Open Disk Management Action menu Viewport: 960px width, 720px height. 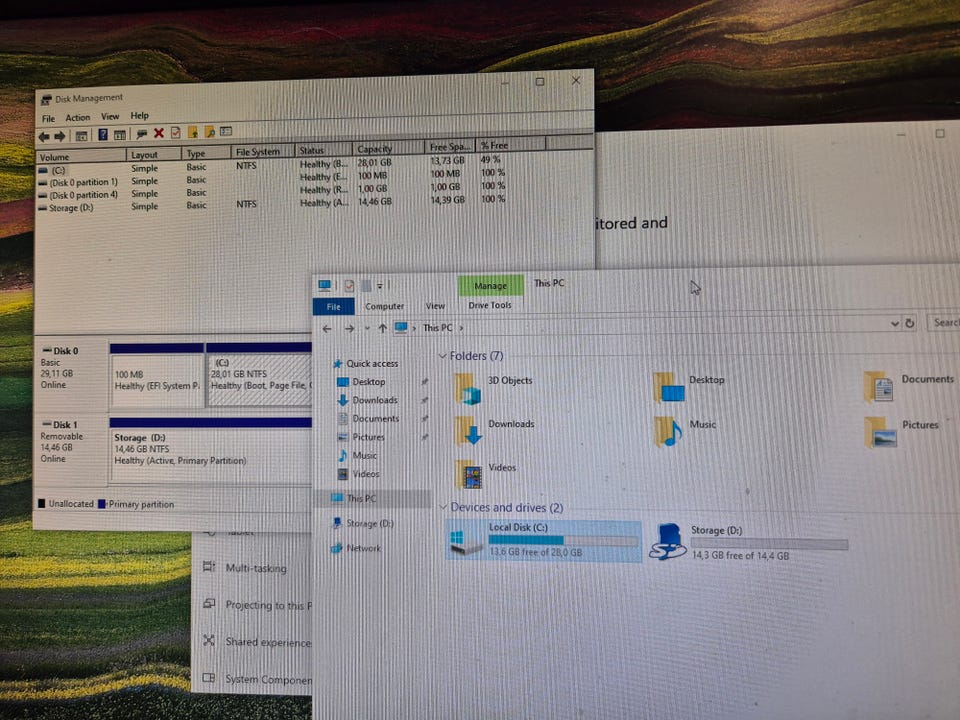(77, 117)
